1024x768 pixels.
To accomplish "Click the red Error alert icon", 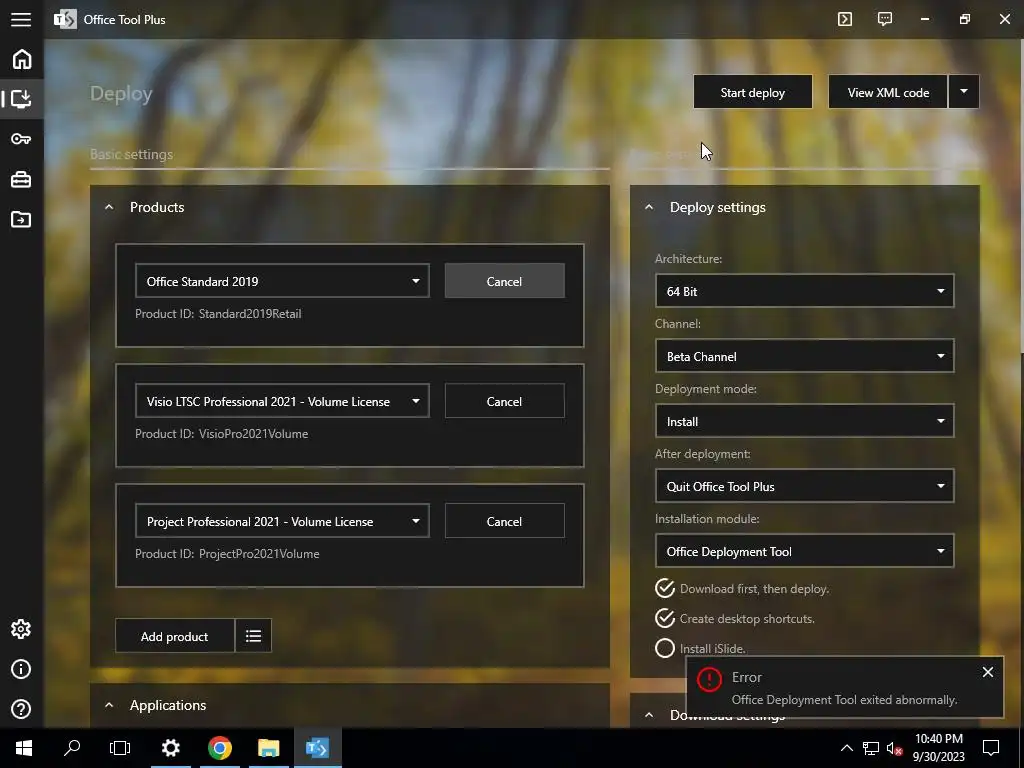I will [x=709, y=679].
